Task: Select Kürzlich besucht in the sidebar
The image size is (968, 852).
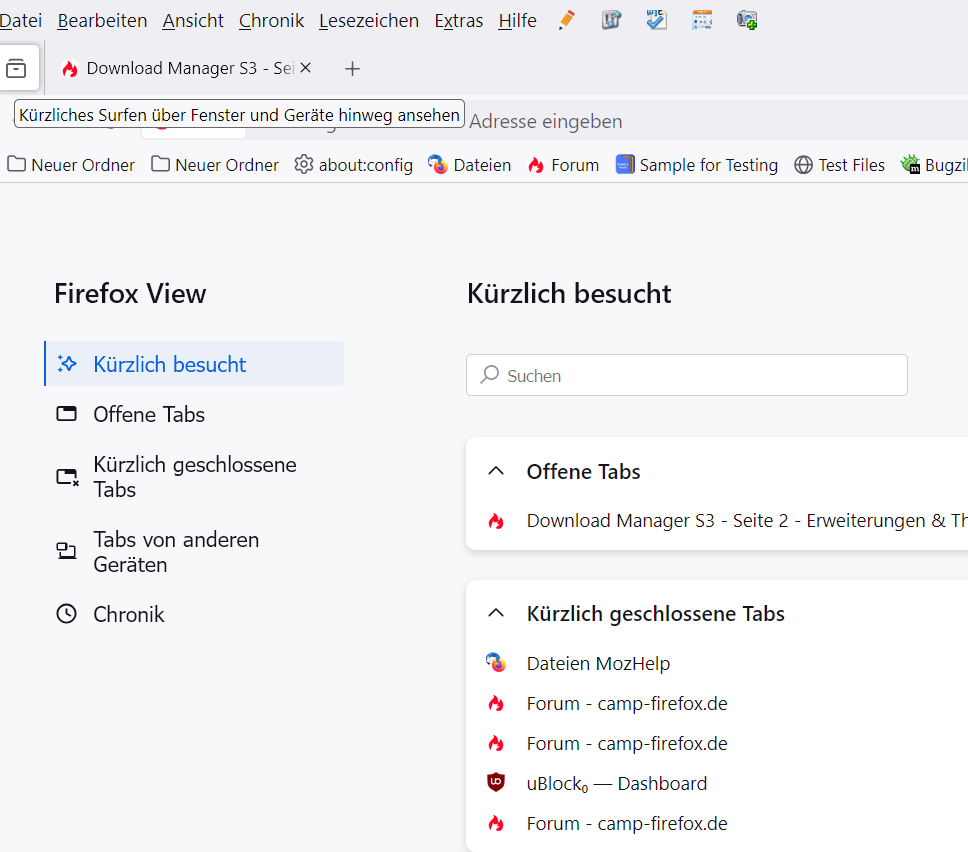Action: tap(194, 364)
